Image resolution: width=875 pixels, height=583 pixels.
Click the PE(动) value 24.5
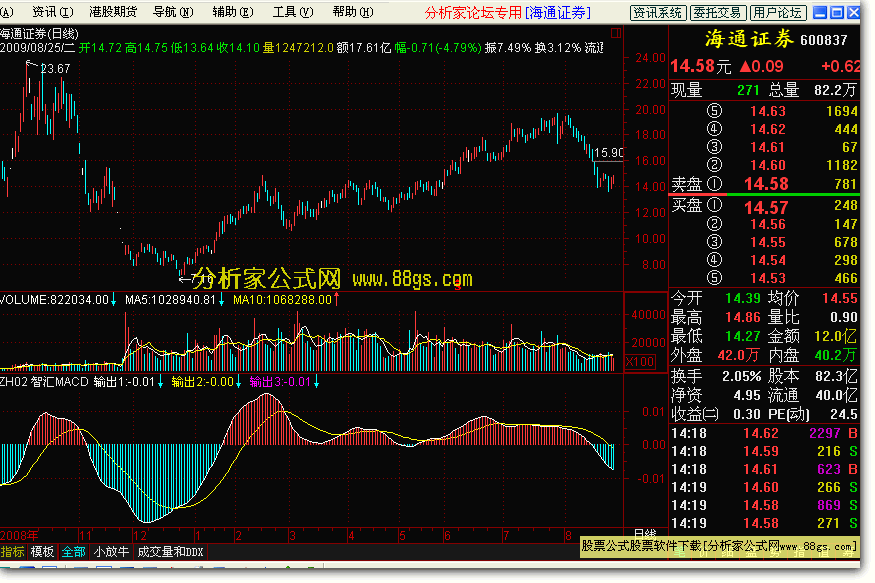(844, 415)
